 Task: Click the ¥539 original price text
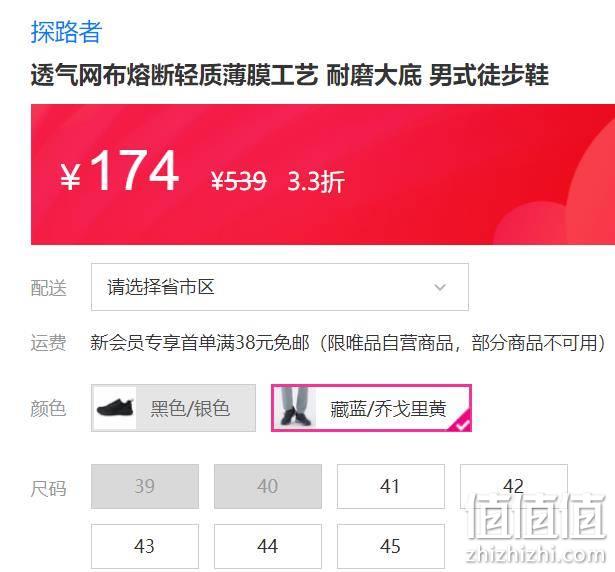point(238,181)
